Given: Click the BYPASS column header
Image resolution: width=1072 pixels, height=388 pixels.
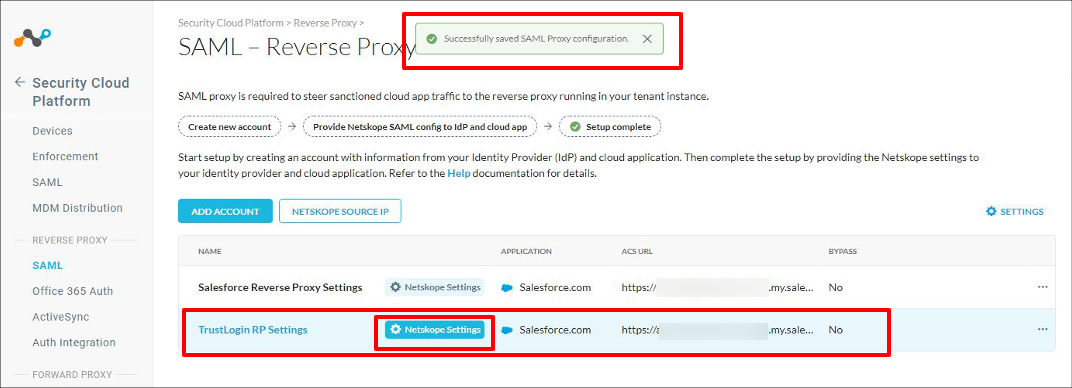Looking at the screenshot, I should [x=842, y=251].
